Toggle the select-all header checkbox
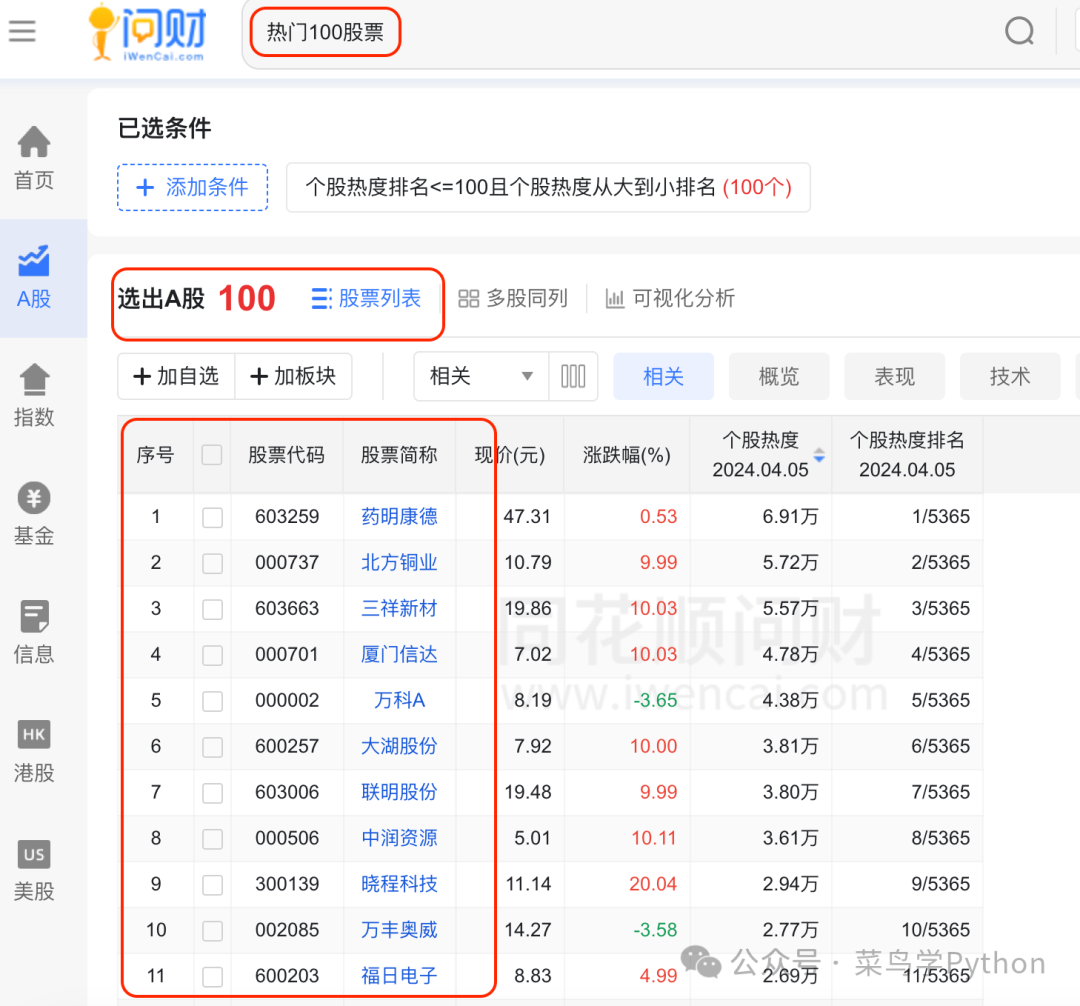The width and height of the screenshot is (1080, 1006). (x=212, y=454)
